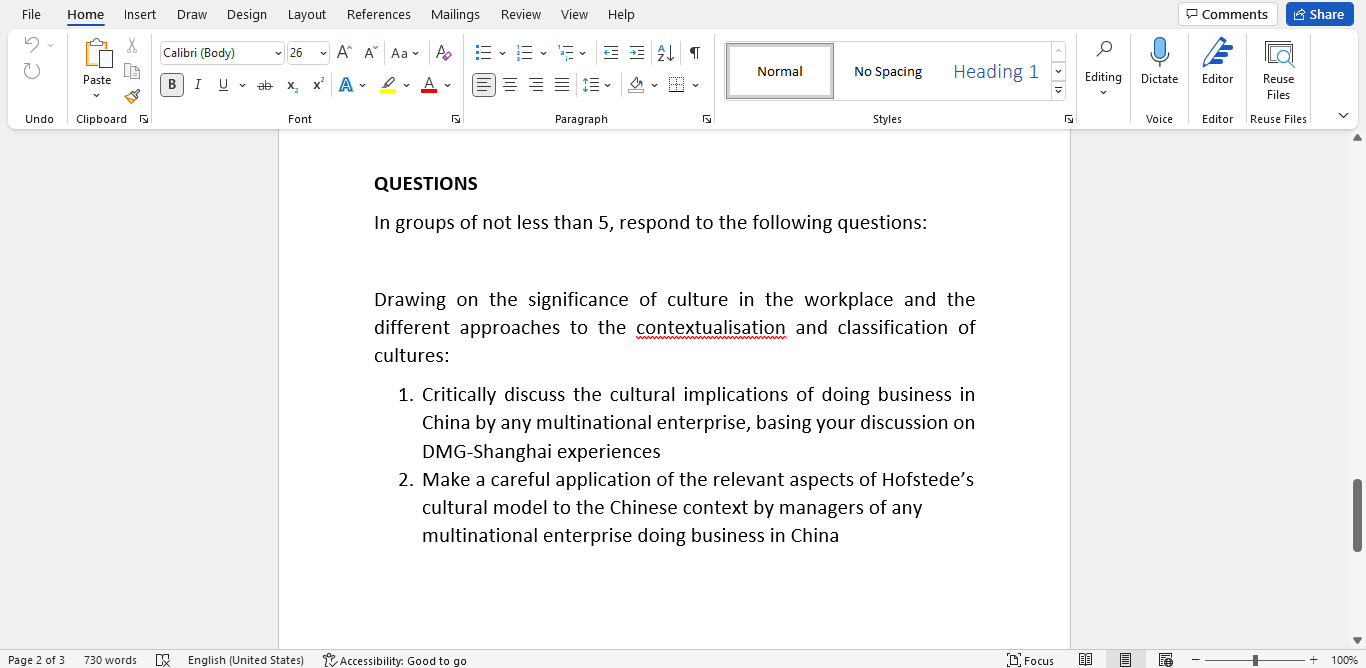Open Change Case dropdown
Viewport: 1366px width, 668px height.
tap(405, 53)
